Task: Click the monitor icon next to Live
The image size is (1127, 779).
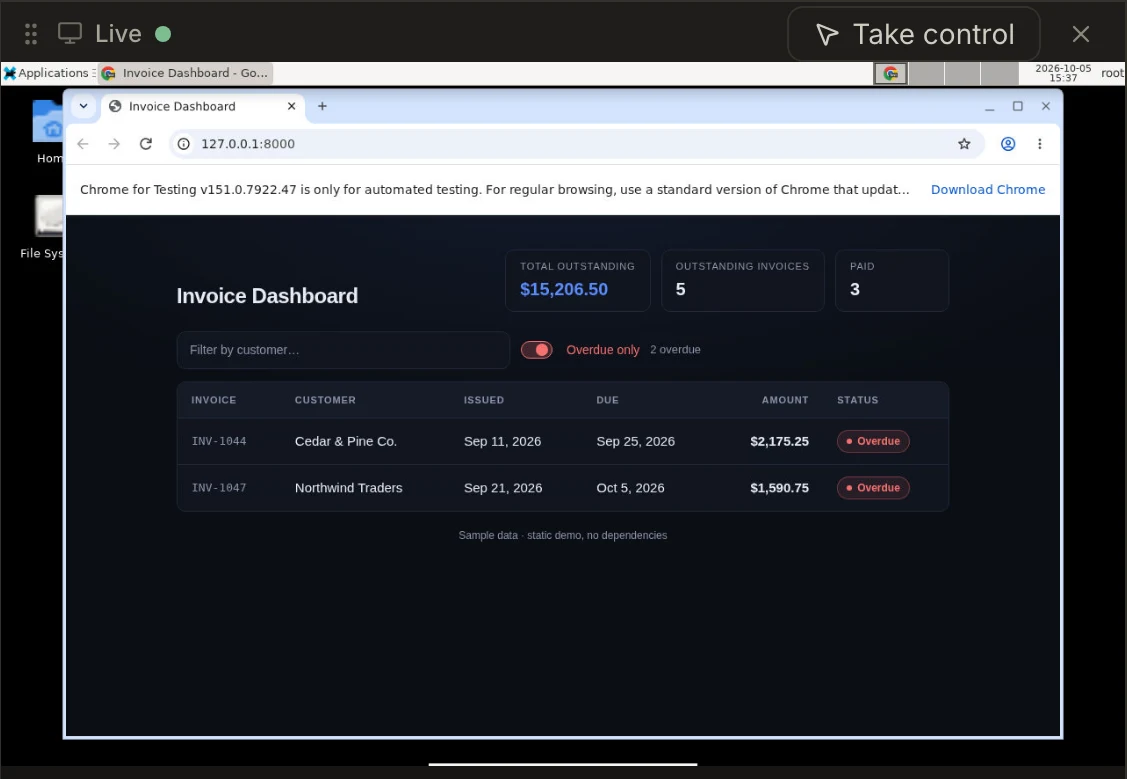Action: (70, 34)
